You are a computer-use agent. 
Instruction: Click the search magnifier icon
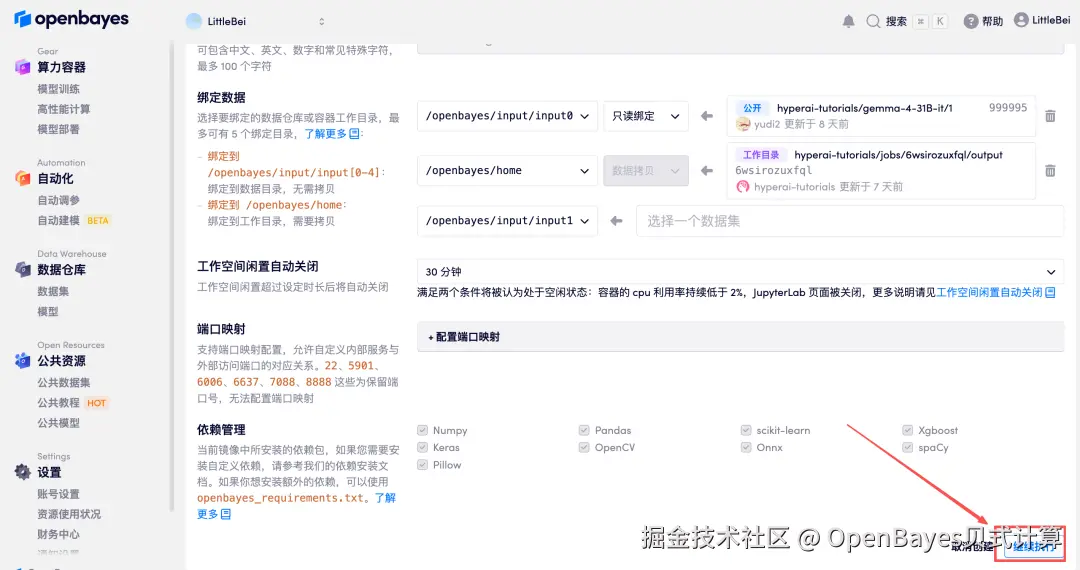pyautogui.click(x=873, y=21)
